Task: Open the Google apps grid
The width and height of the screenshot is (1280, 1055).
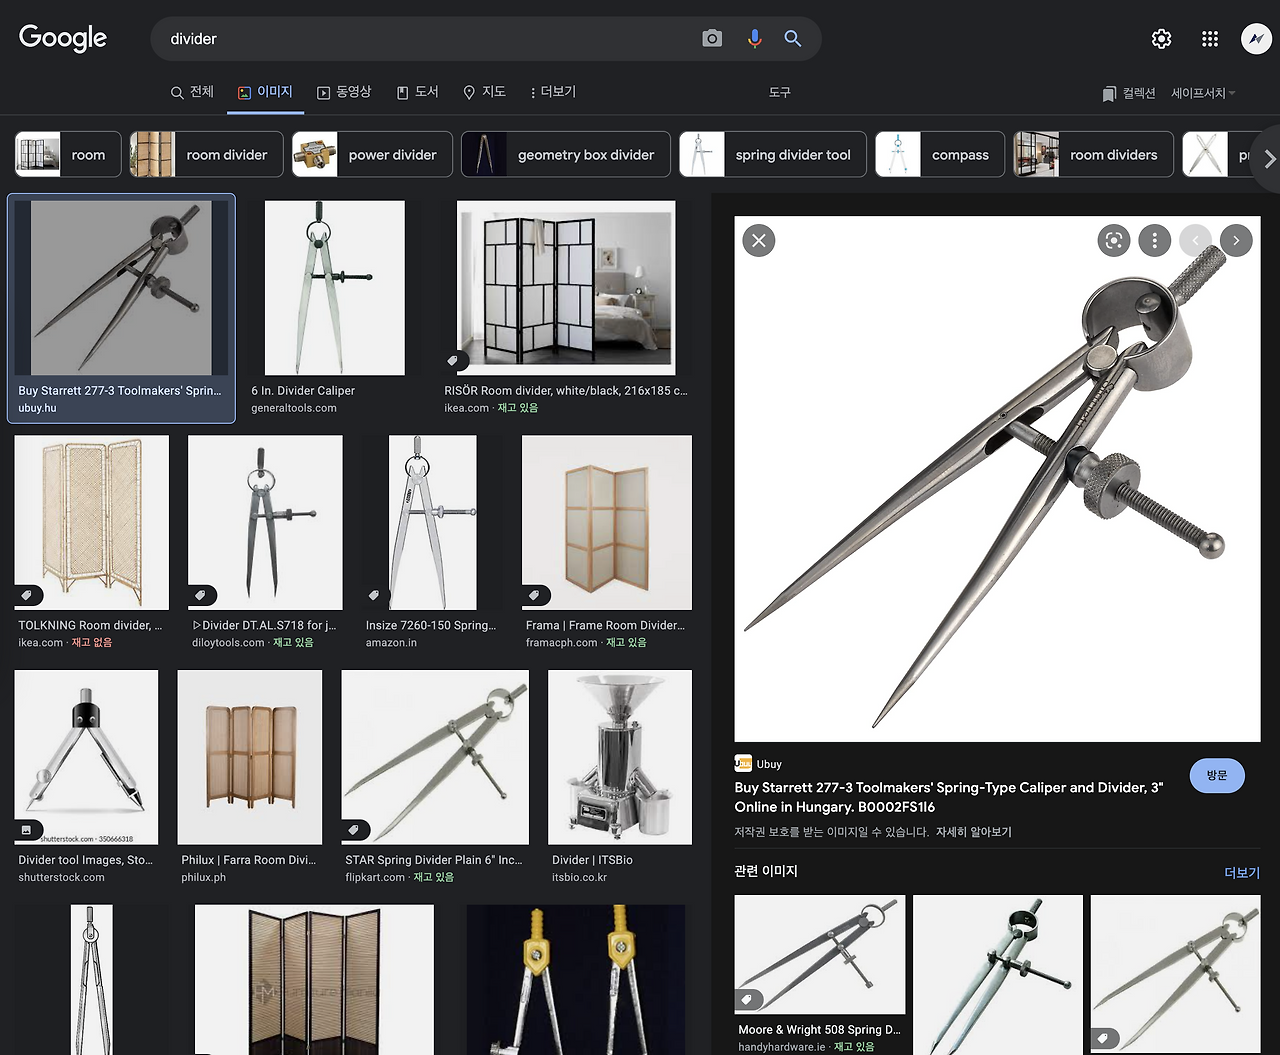Action: click(x=1210, y=39)
